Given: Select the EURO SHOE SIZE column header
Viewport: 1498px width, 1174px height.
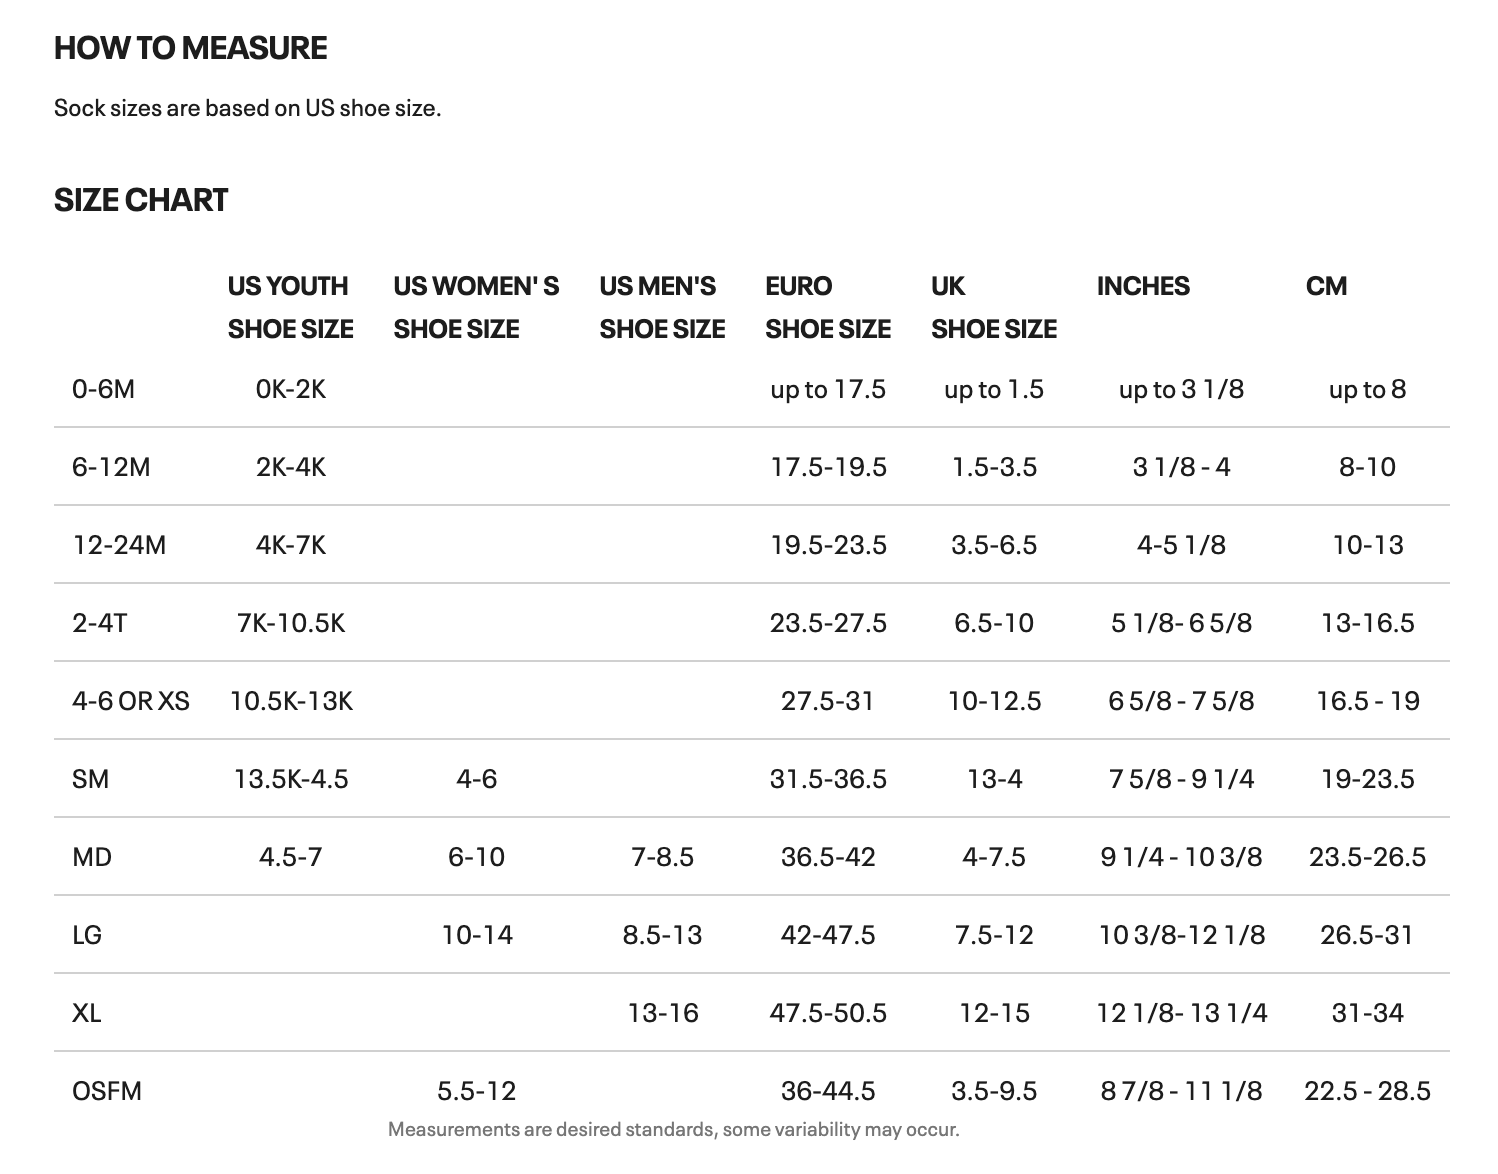Looking at the screenshot, I should pyautogui.click(x=827, y=307).
